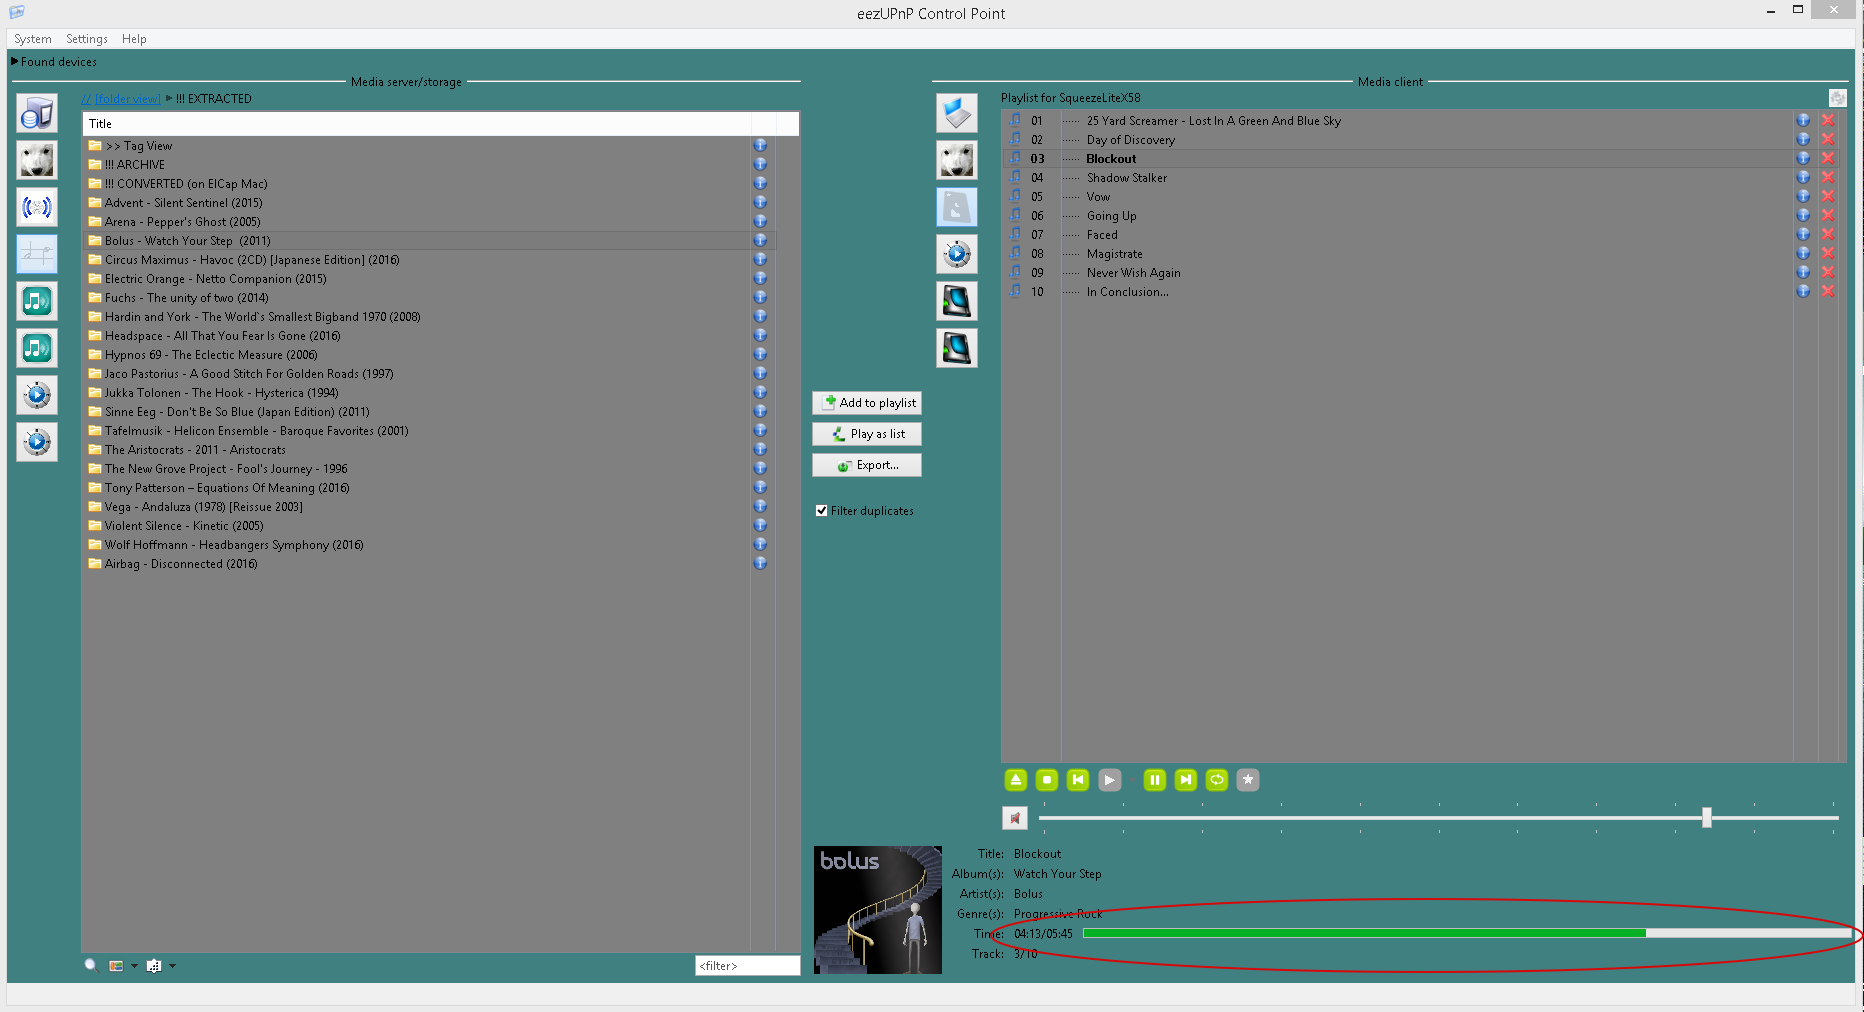Follow the [folder view] breadcrumb link
The width and height of the screenshot is (1864, 1012).
127,99
